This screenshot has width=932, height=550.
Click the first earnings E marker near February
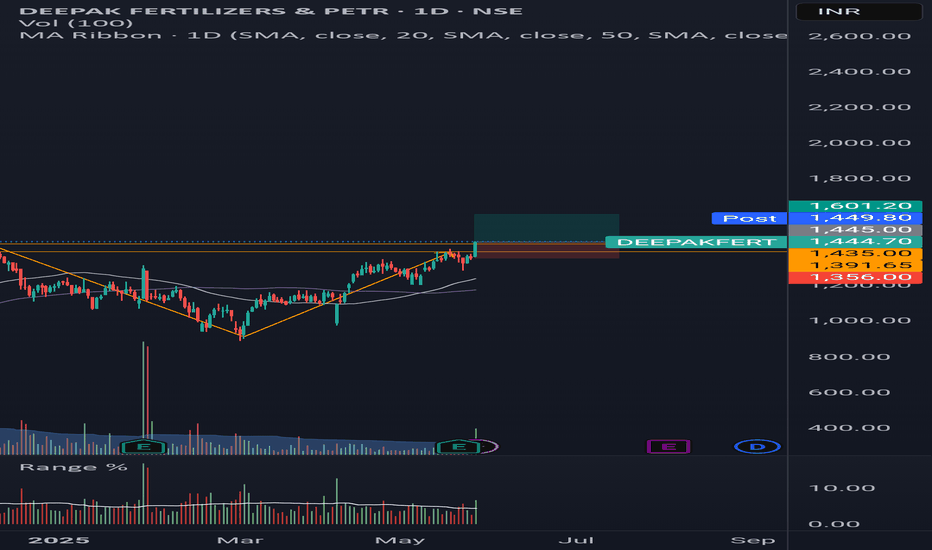pyautogui.click(x=143, y=447)
